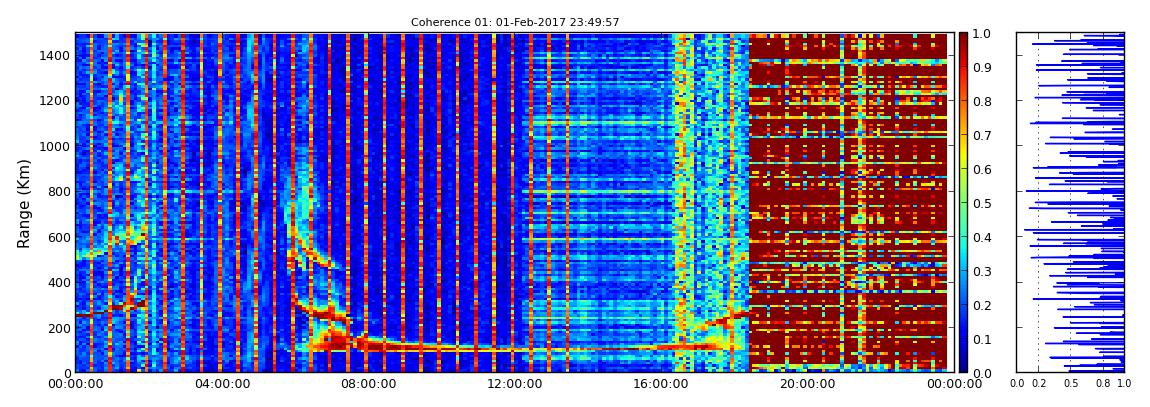Click the profile plot's 0.2 axis label
This screenshot has width=1150, height=407.
pyautogui.click(x=1039, y=384)
